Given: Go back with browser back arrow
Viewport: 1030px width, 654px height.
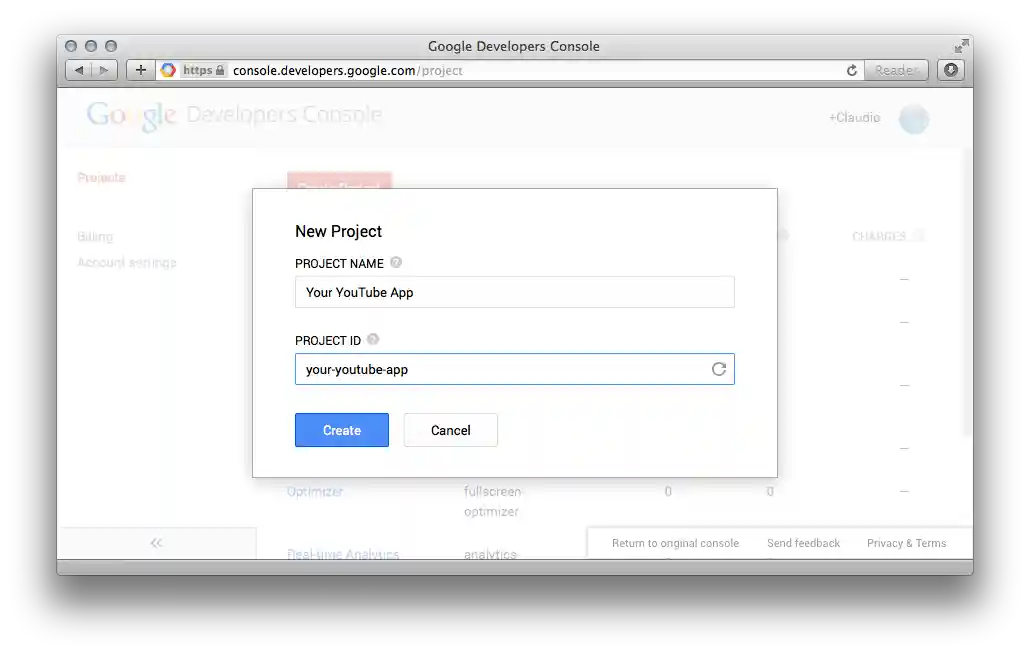Looking at the screenshot, I should pyautogui.click(x=79, y=70).
